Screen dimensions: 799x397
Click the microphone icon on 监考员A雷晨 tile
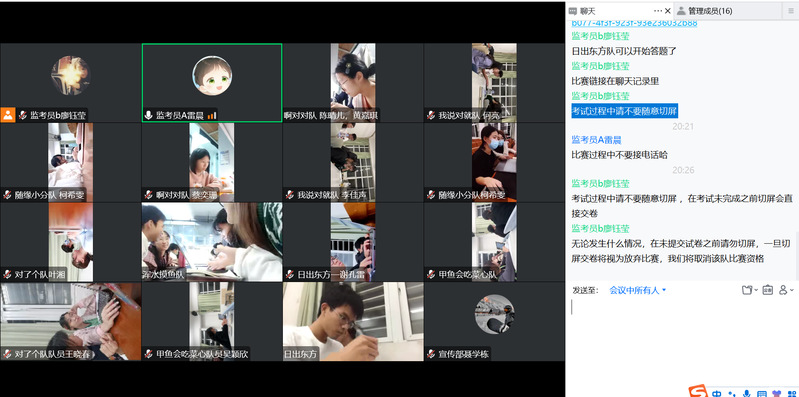pos(148,116)
